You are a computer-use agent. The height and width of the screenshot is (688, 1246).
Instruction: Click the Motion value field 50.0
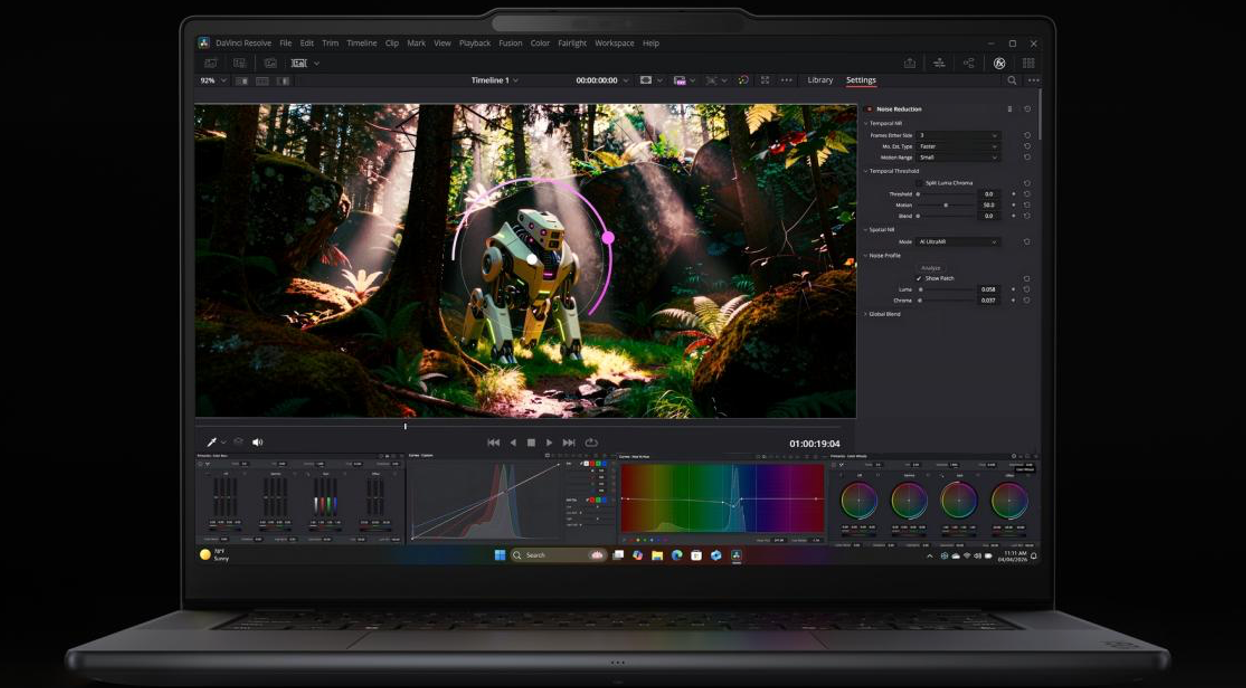(x=989, y=205)
